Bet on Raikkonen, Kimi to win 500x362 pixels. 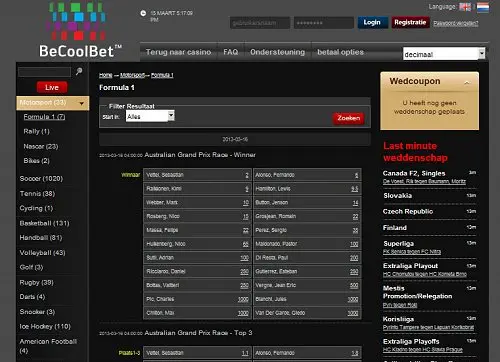(x=197, y=189)
